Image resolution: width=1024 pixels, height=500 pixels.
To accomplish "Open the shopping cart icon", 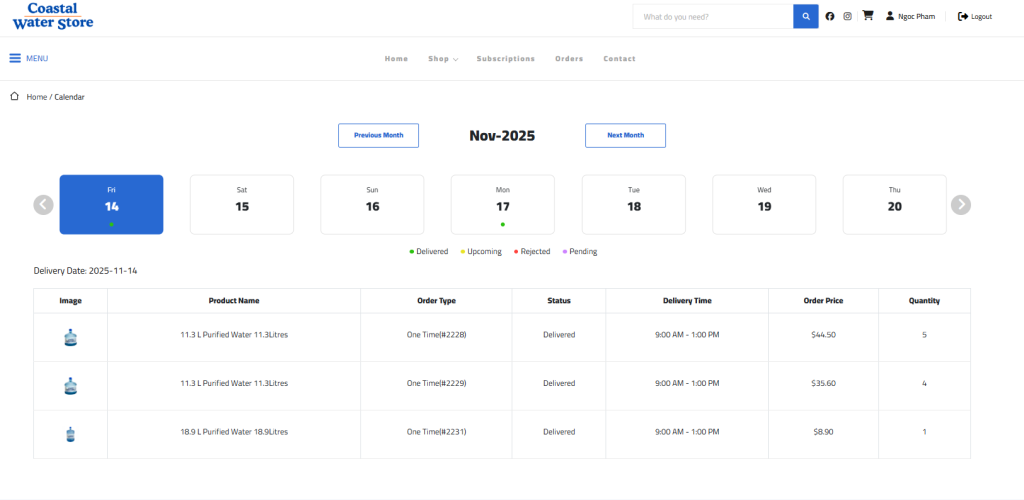I will click(867, 16).
